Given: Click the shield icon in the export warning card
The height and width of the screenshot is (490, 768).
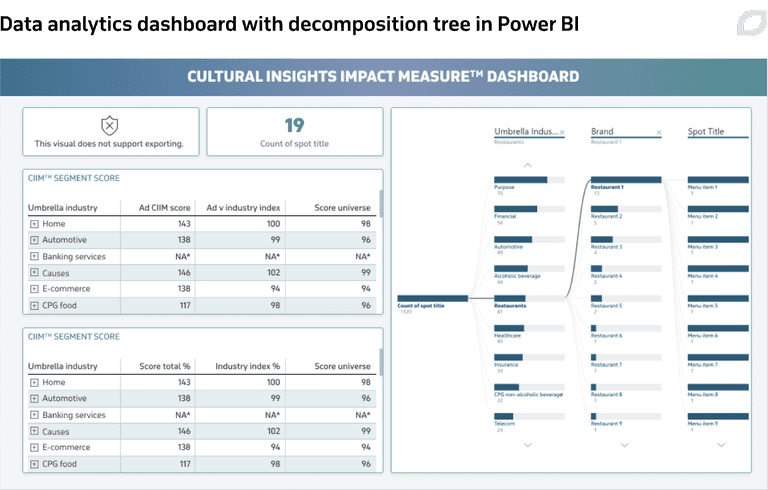Looking at the screenshot, I should pyautogui.click(x=109, y=125).
